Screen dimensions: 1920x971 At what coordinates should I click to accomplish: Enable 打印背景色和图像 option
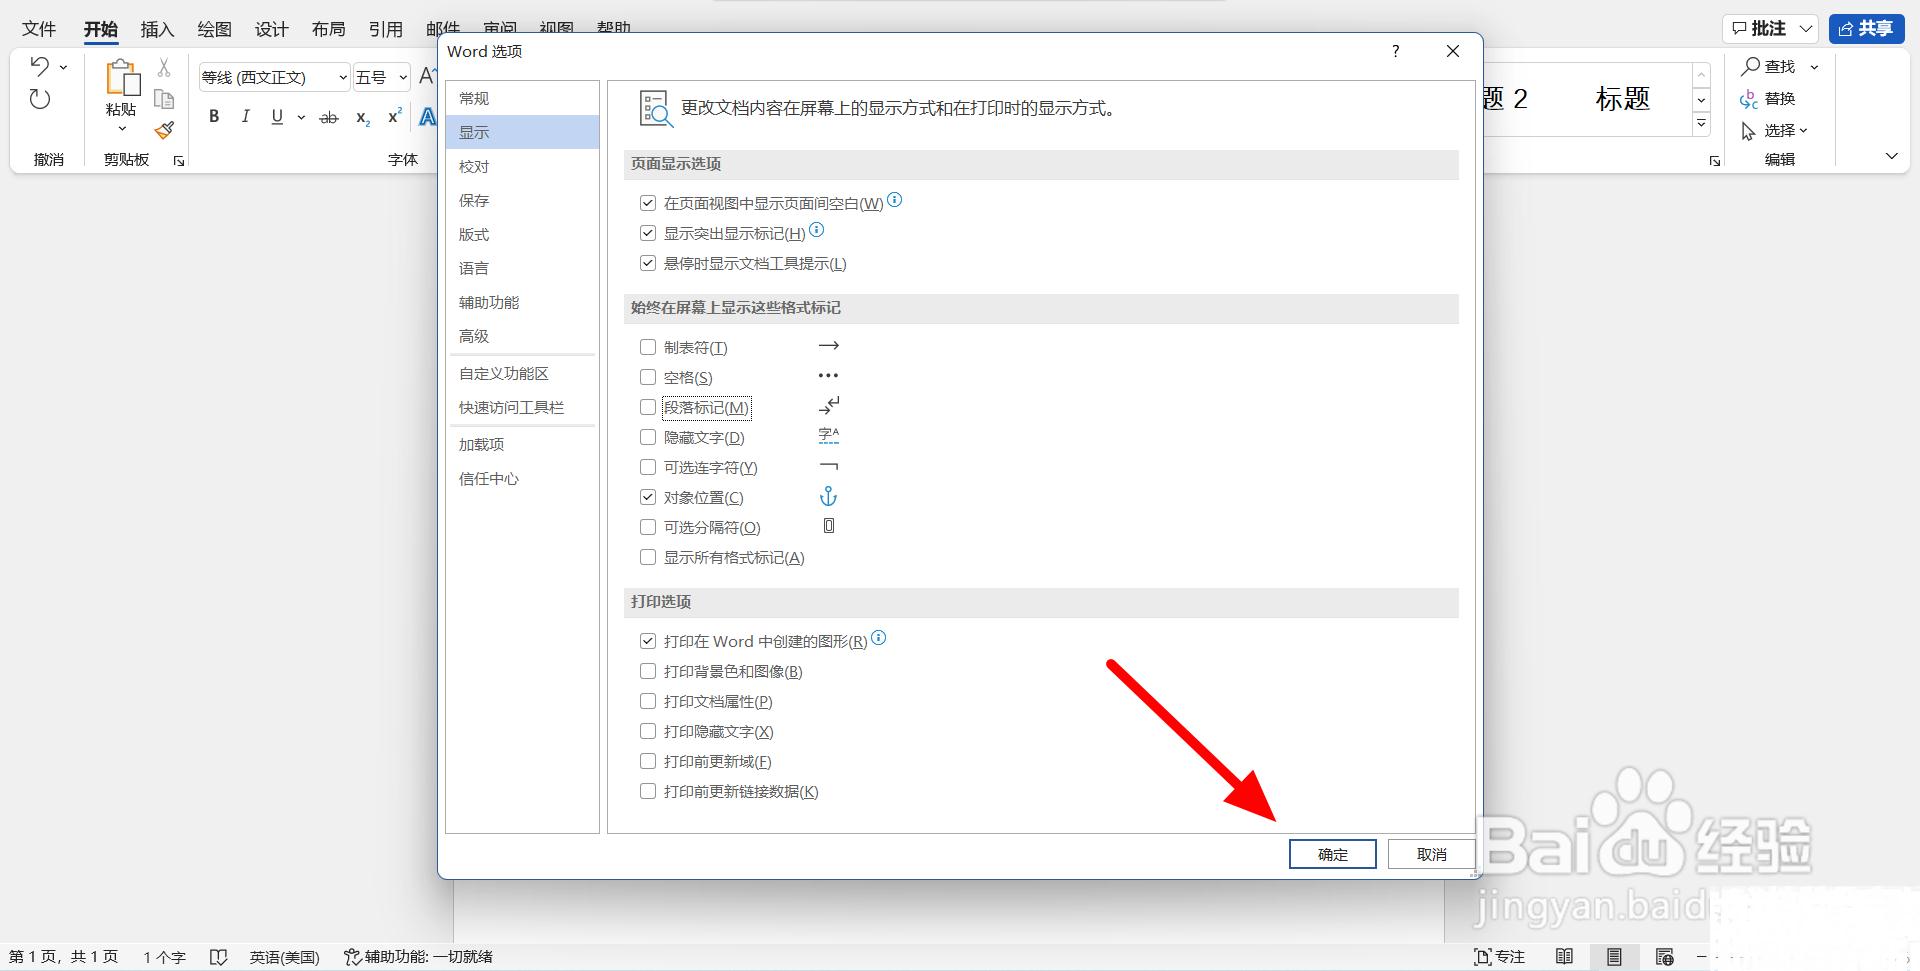pos(648,671)
